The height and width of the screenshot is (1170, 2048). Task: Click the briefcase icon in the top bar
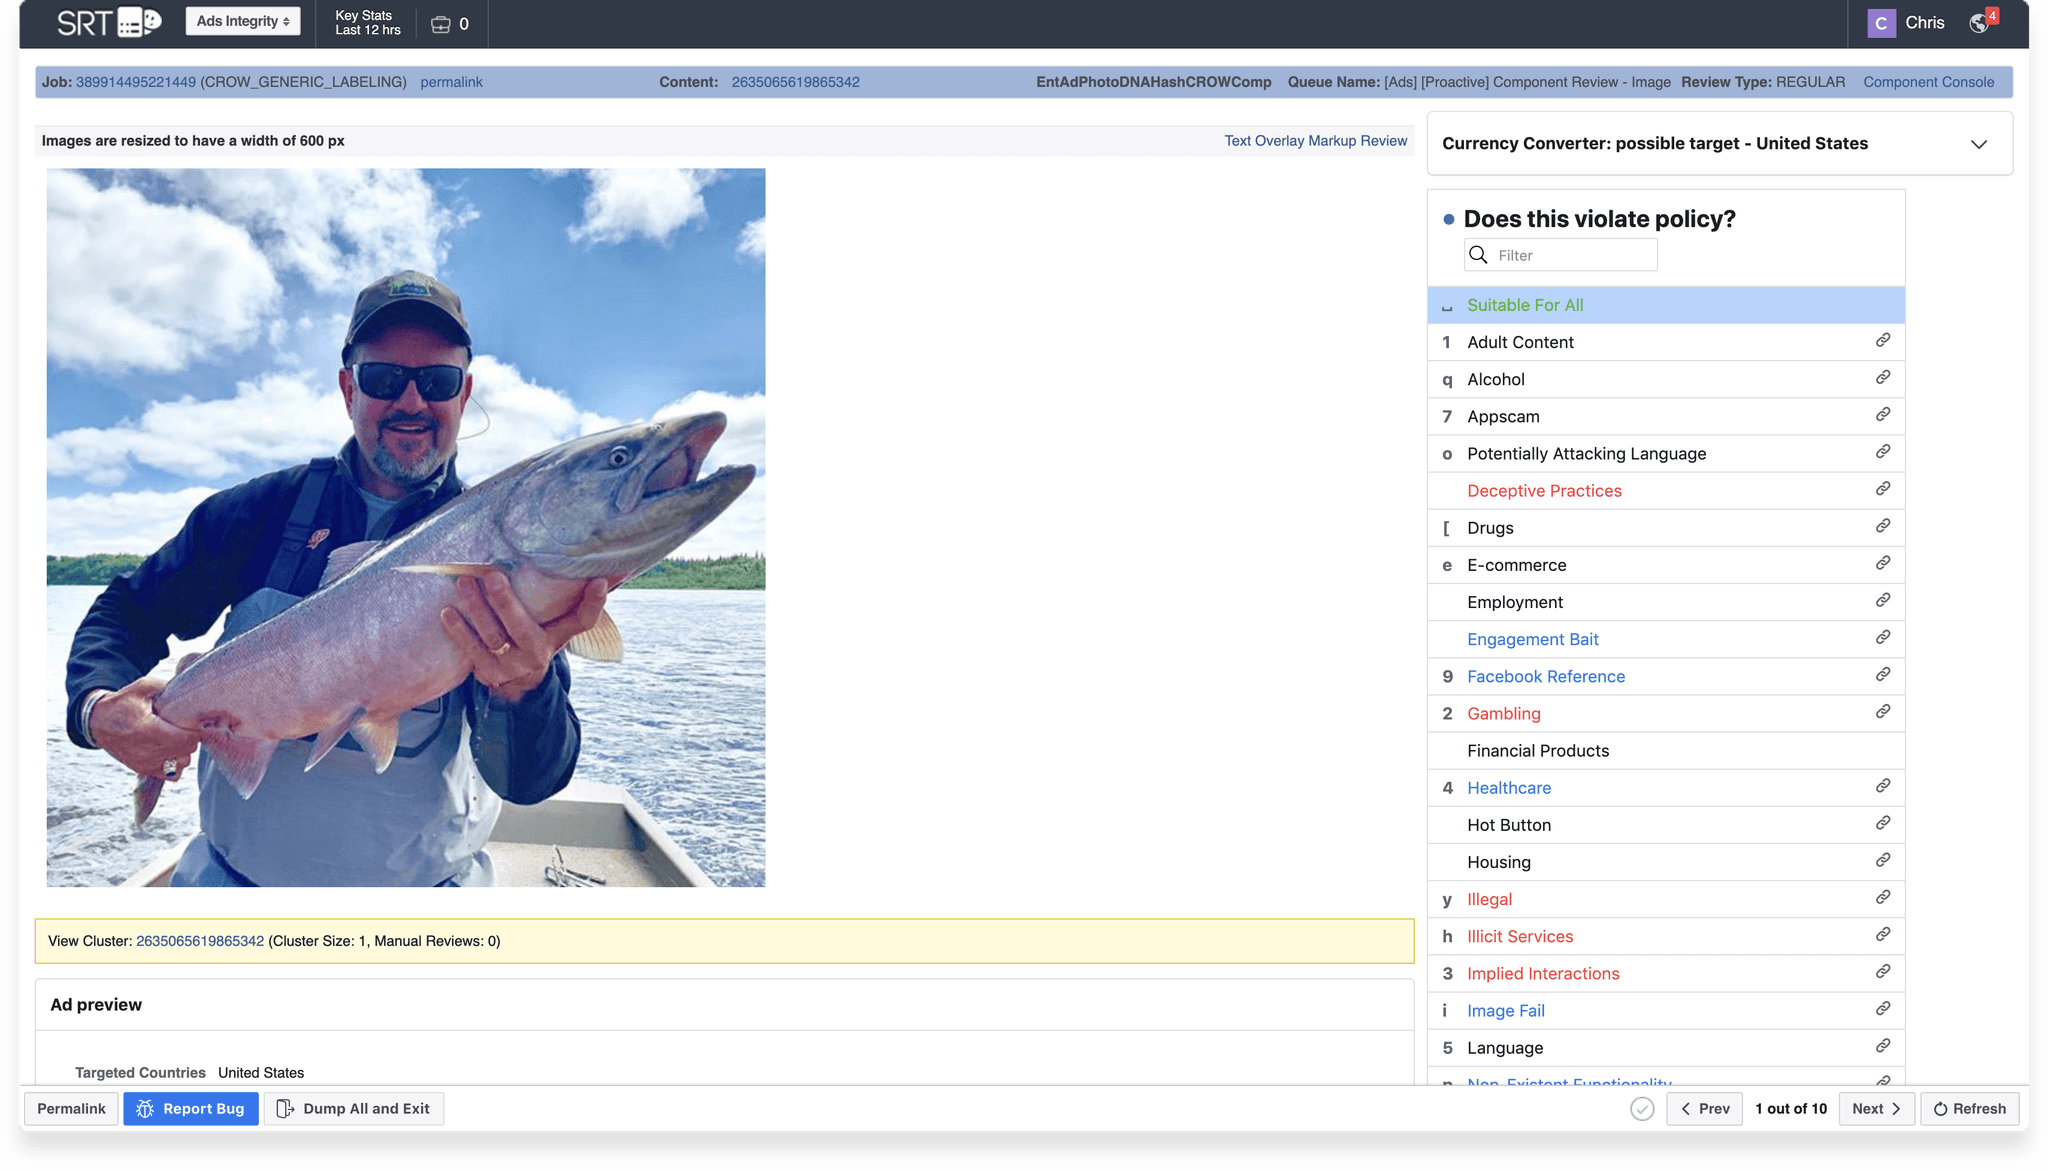[x=441, y=24]
